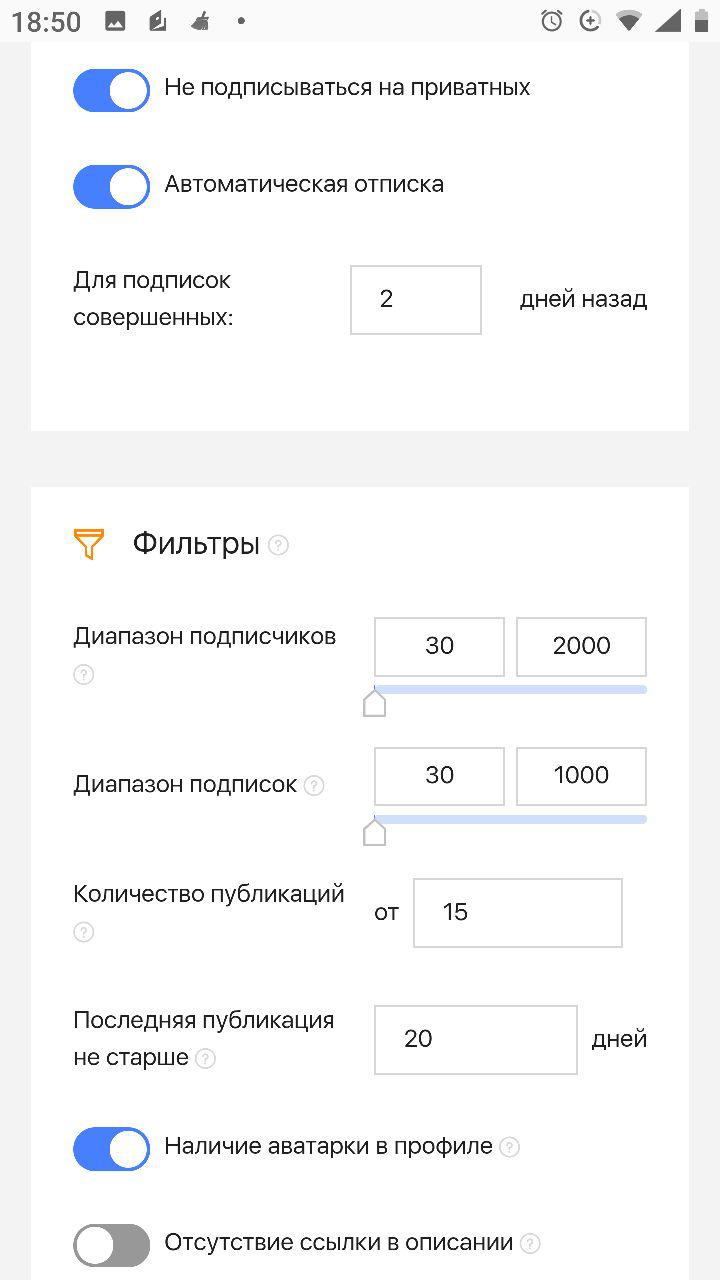Toggle Наличие аватарки в профиле switch

pos(111,1149)
